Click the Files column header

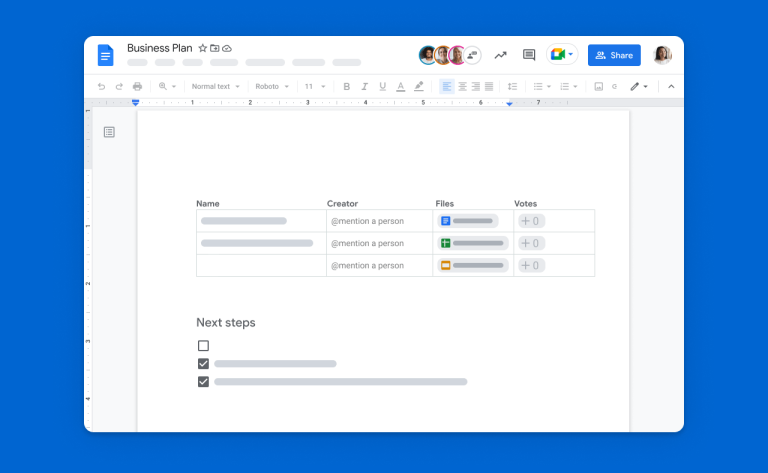(445, 204)
